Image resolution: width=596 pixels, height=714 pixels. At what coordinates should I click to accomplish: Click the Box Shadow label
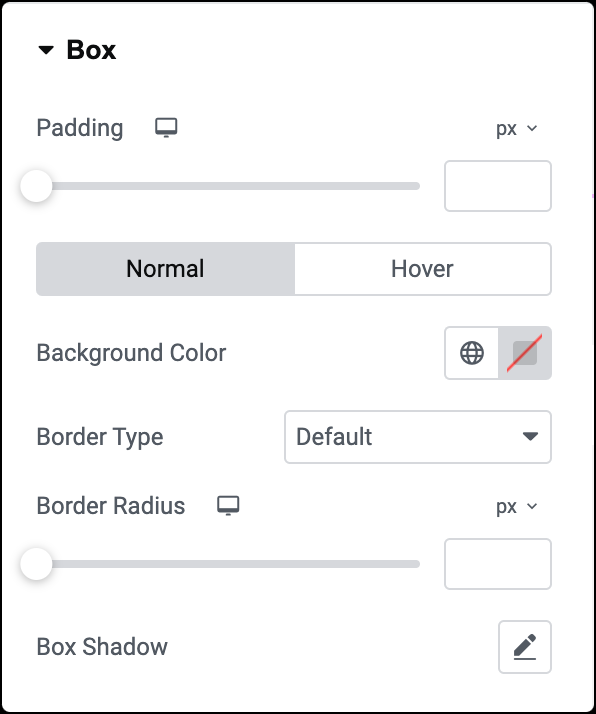click(102, 647)
